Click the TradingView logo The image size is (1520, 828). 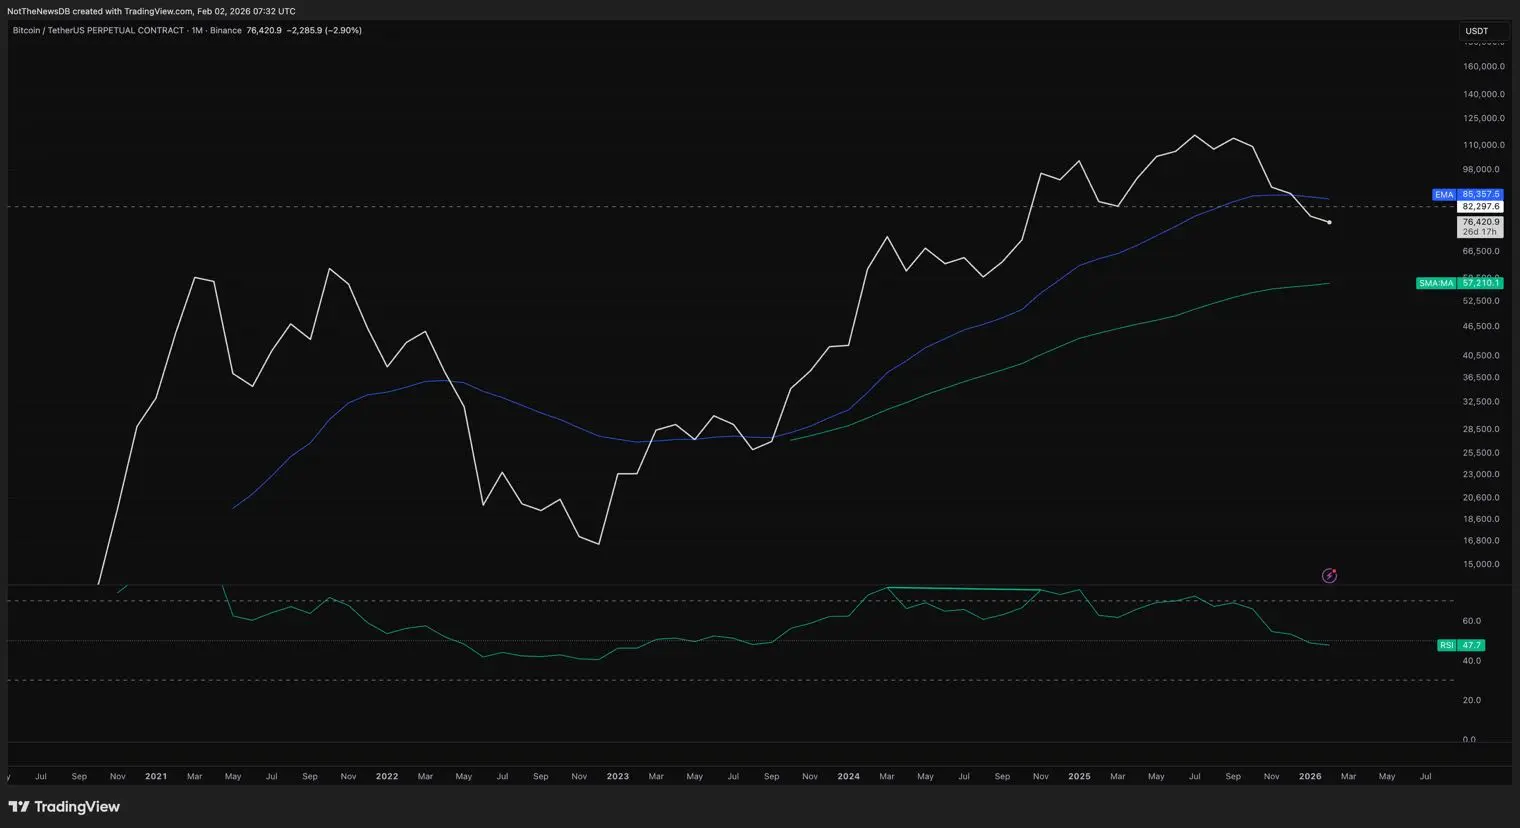[x=64, y=807]
